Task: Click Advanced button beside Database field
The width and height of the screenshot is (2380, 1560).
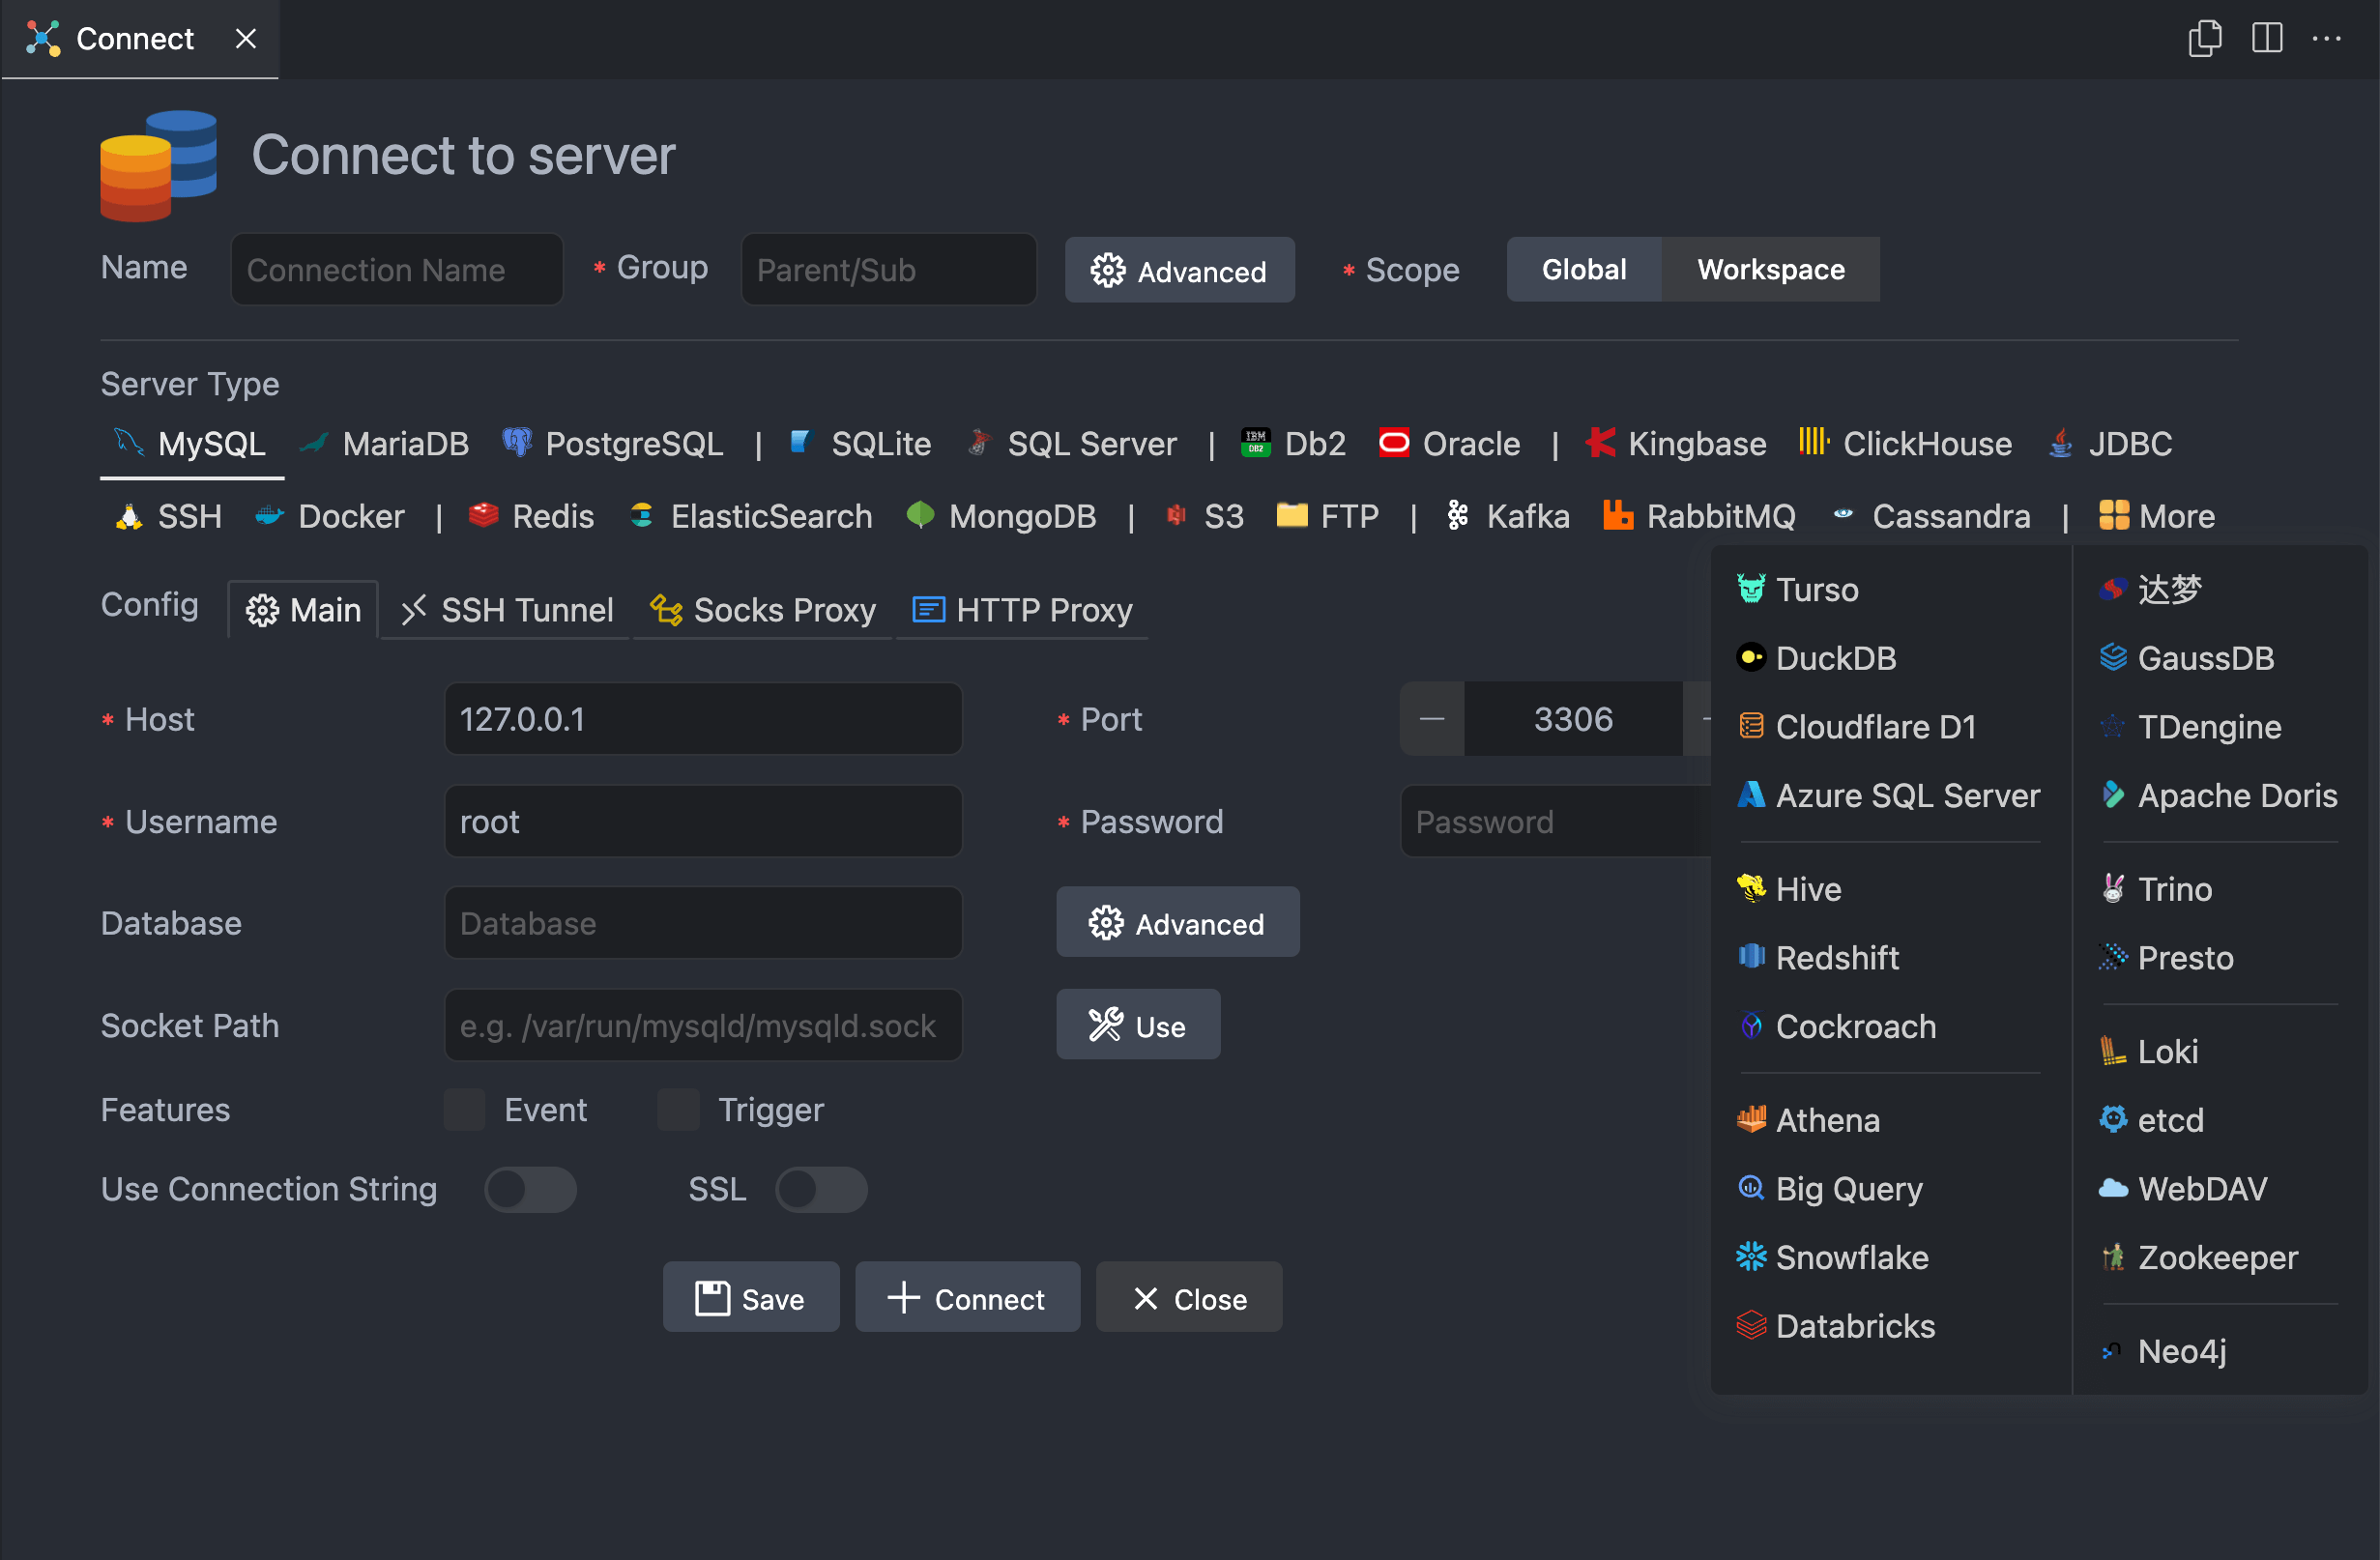Action: (x=1178, y=923)
